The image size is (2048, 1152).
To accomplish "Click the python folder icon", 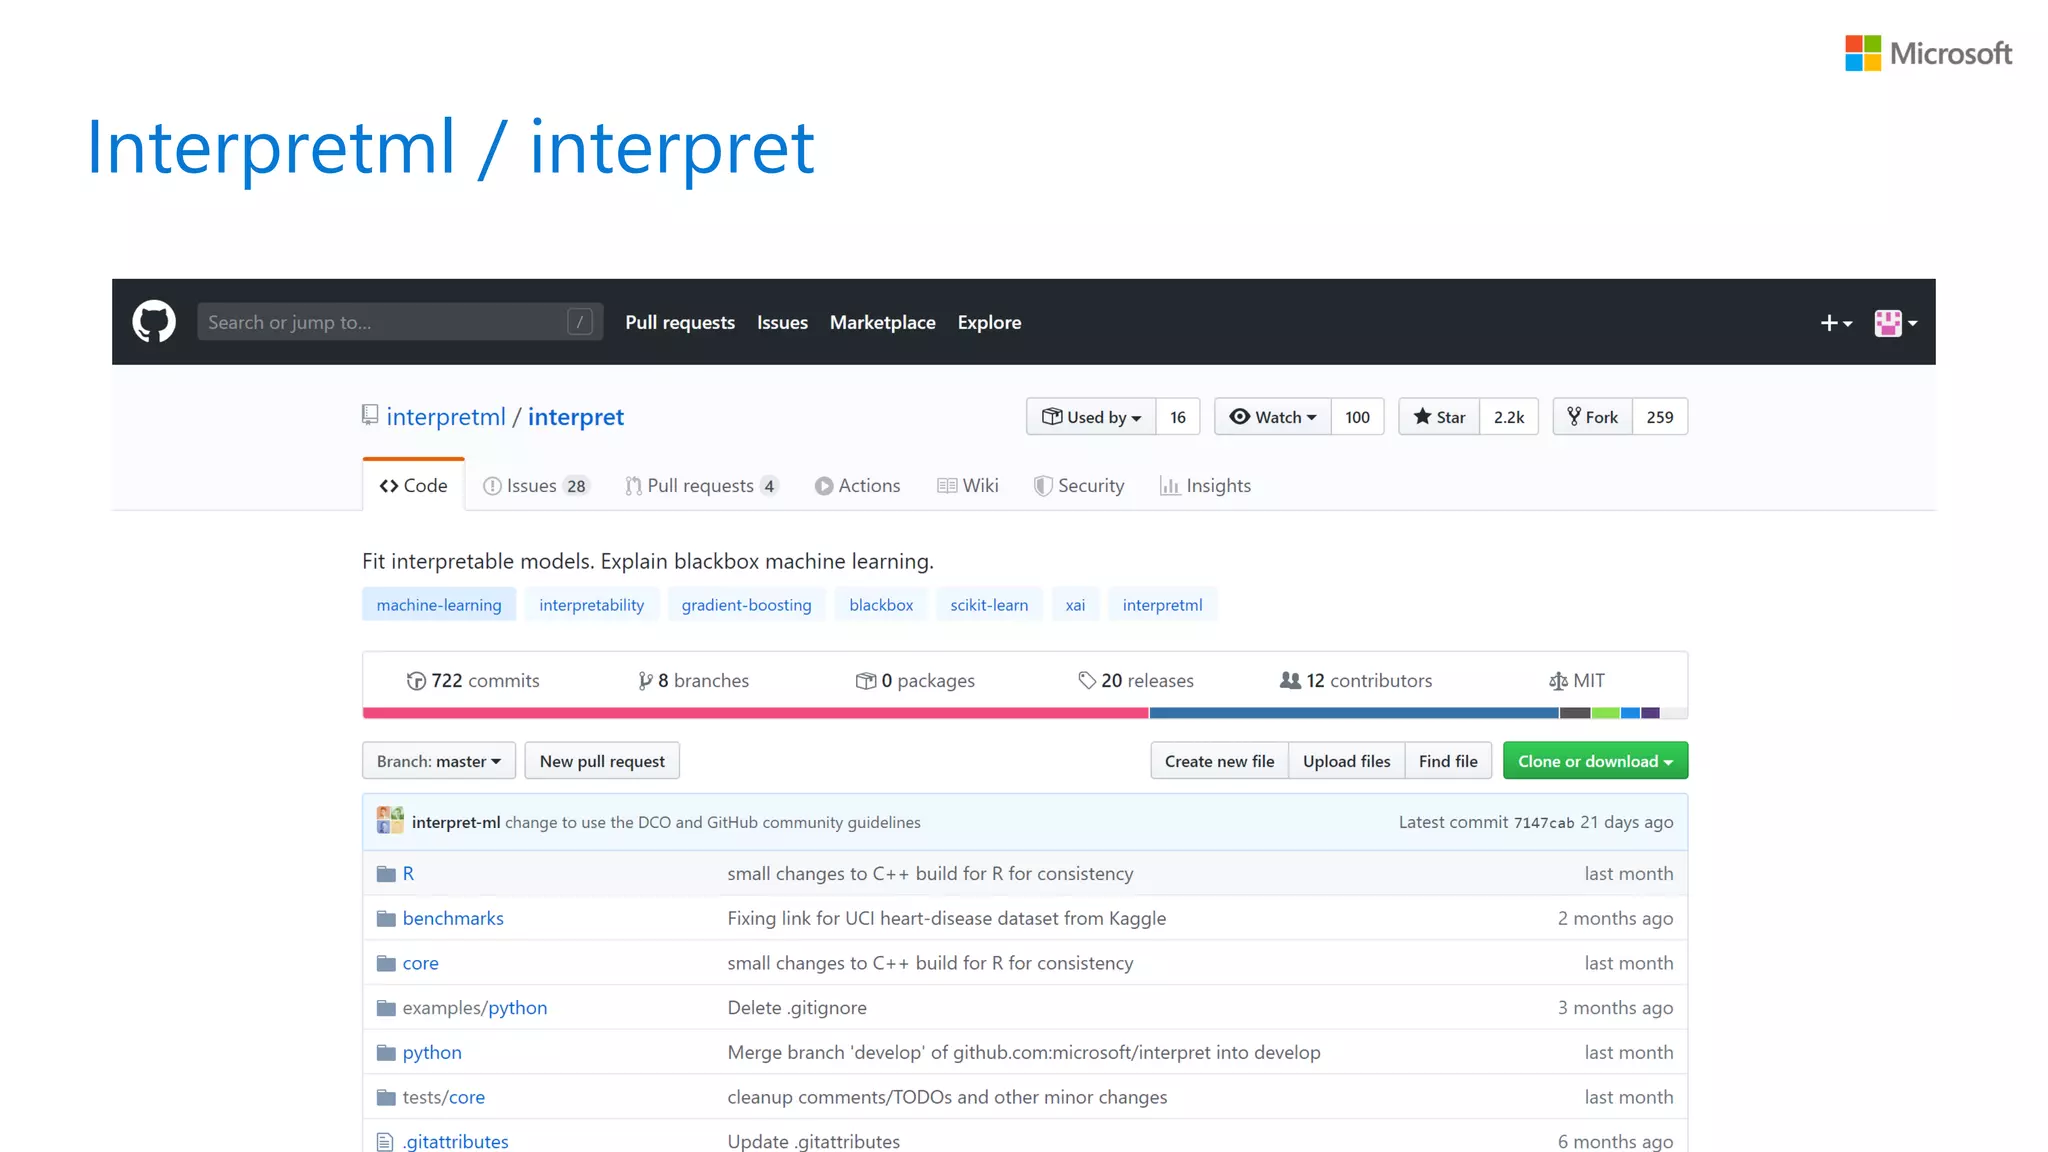I will coord(386,1053).
